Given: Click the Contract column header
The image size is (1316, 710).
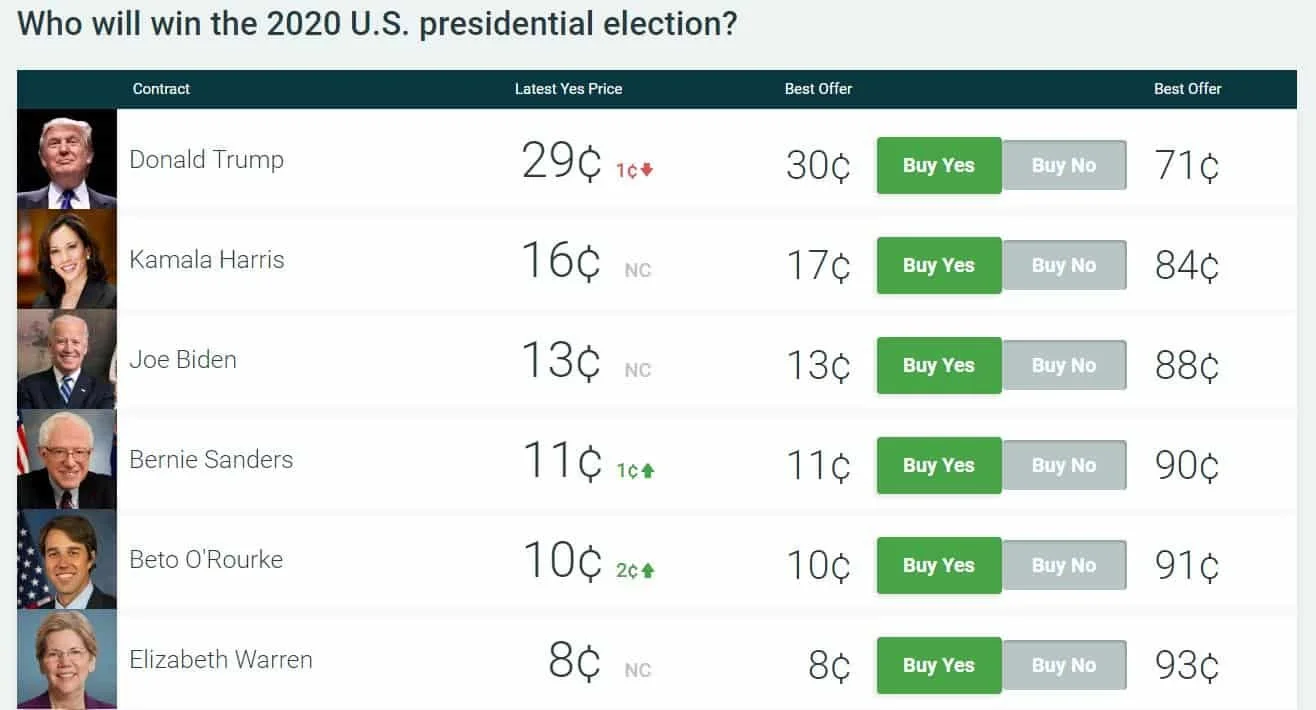Looking at the screenshot, I should coord(161,88).
